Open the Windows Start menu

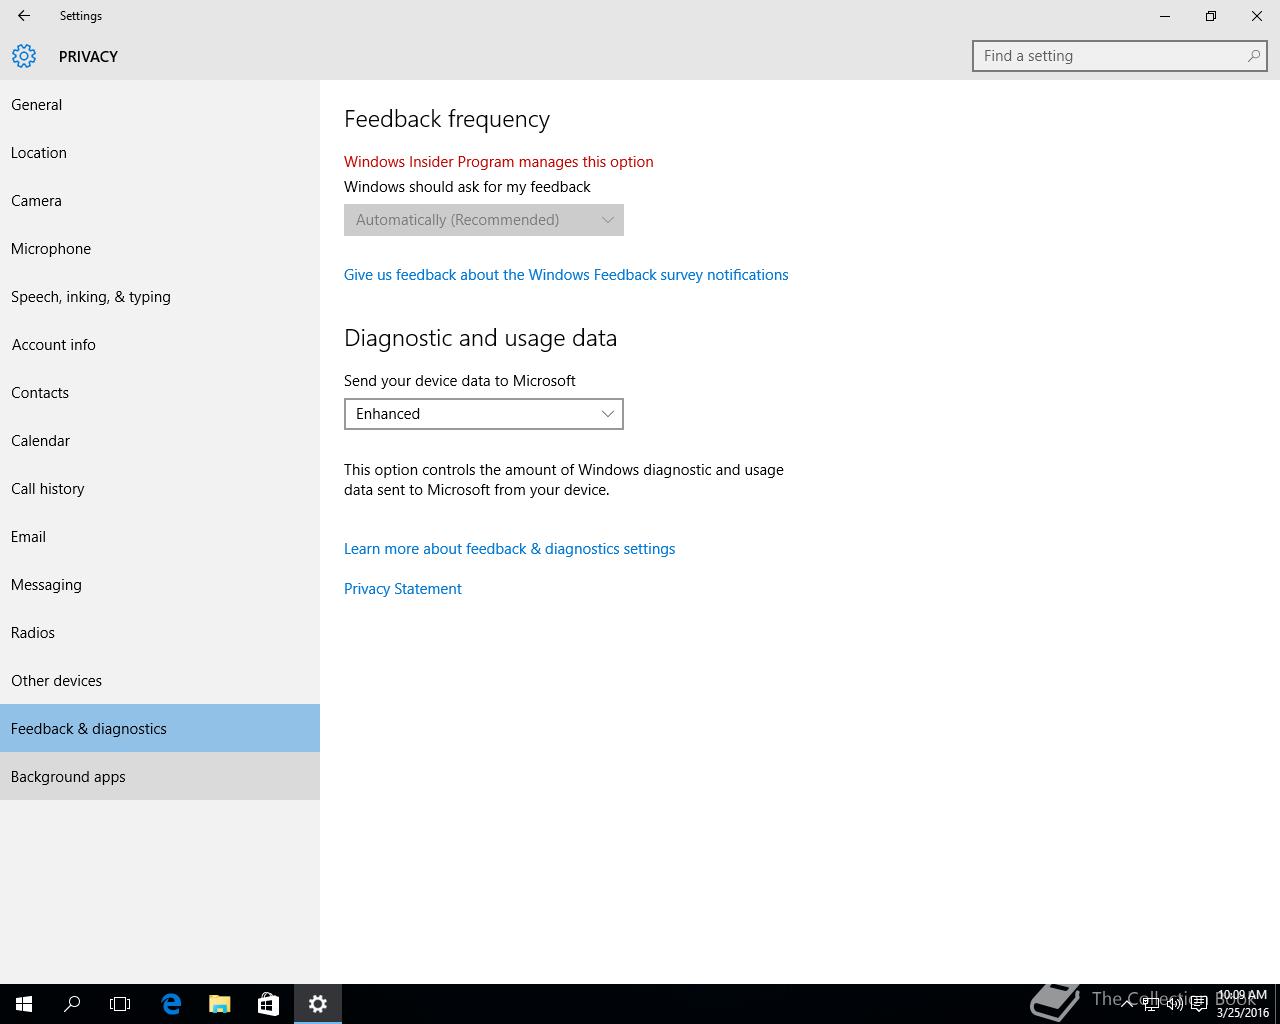24,1004
